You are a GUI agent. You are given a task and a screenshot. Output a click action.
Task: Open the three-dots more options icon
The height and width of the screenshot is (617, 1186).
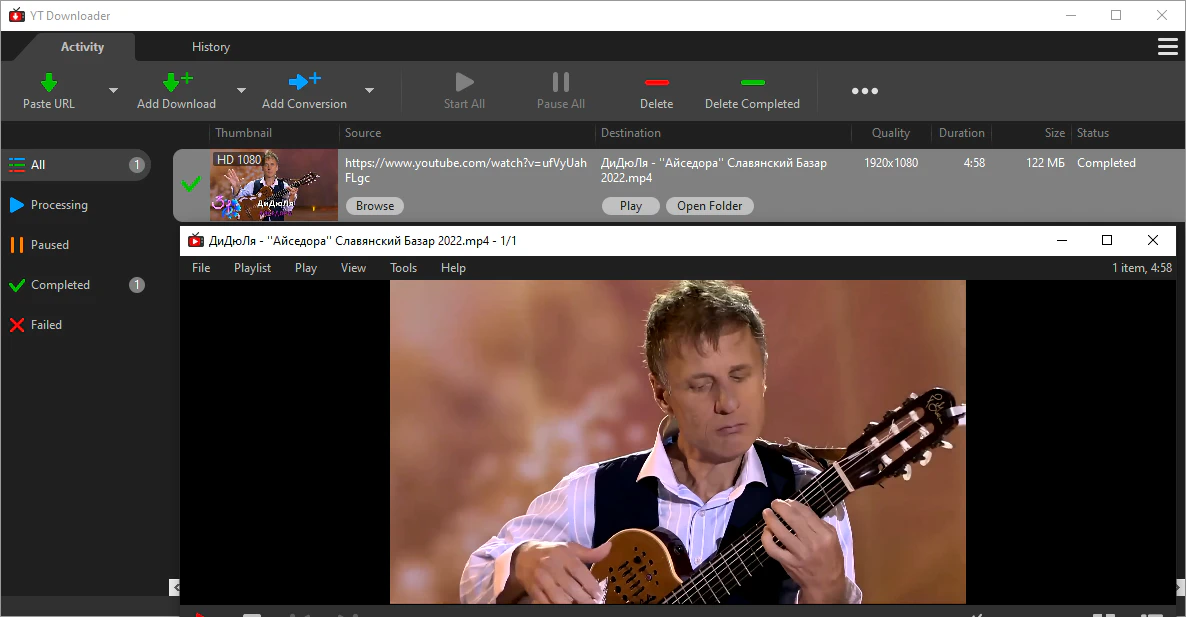(x=865, y=91)
